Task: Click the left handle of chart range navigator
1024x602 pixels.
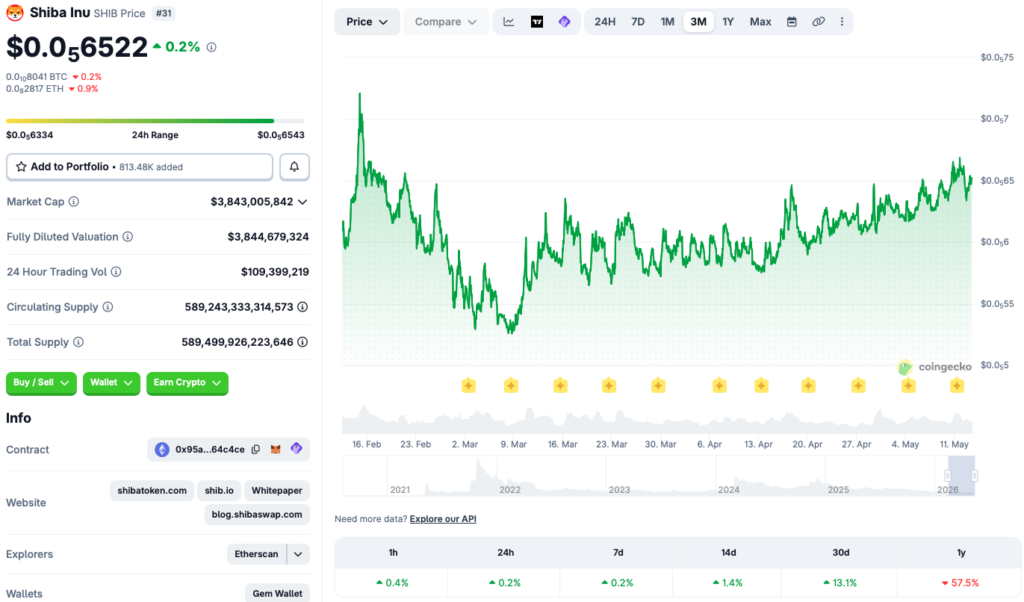Action: coord(948,476)
